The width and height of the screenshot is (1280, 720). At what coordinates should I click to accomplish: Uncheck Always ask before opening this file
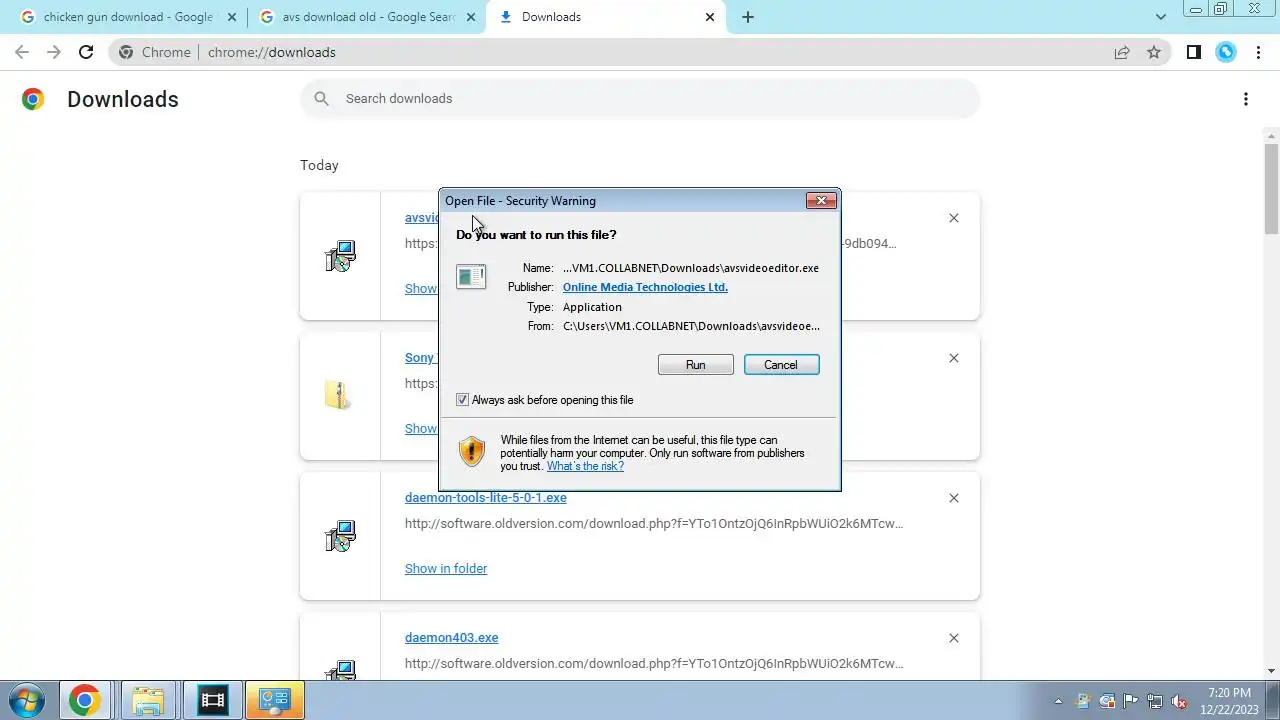462,400
